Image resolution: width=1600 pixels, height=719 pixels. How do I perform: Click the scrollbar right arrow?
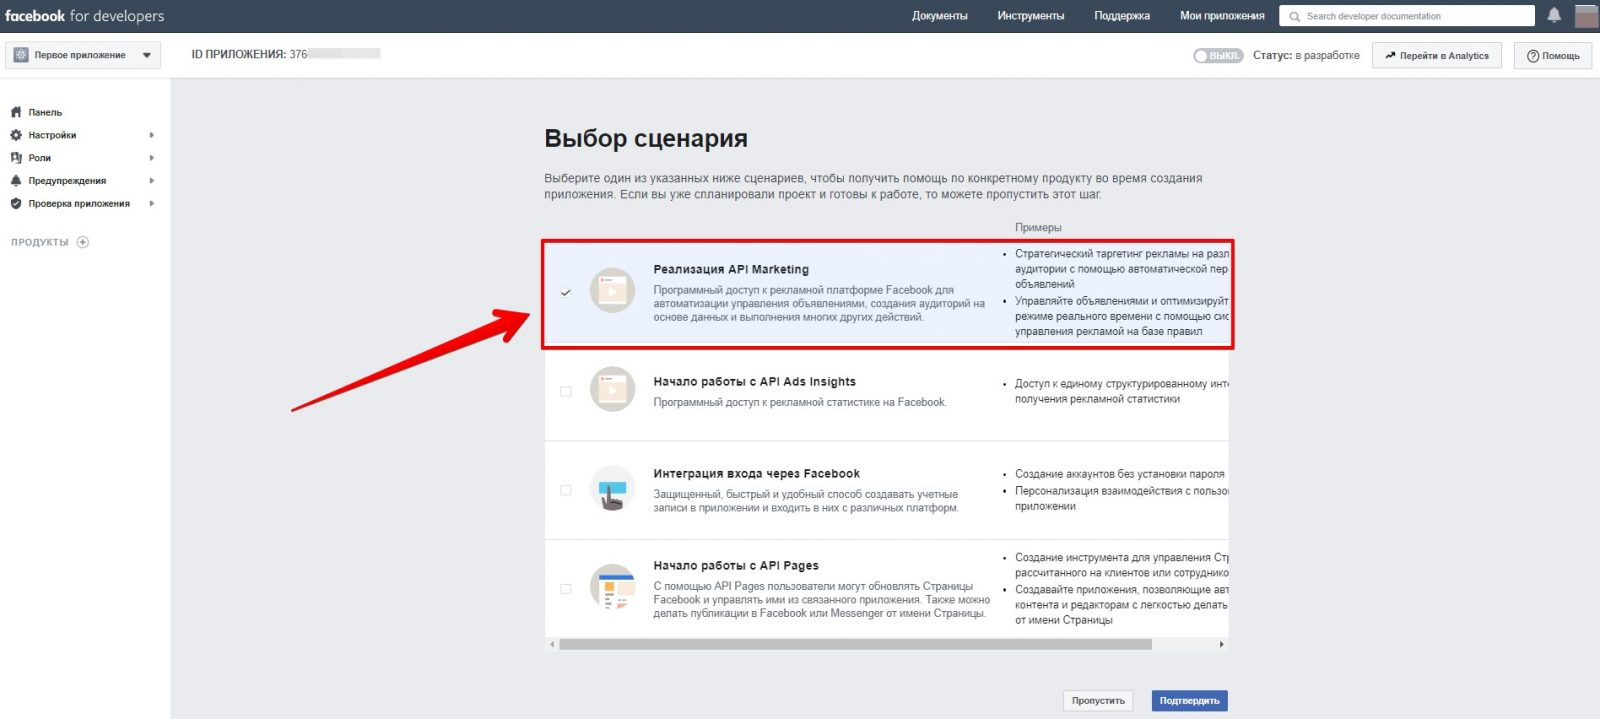click(1221, 645)
